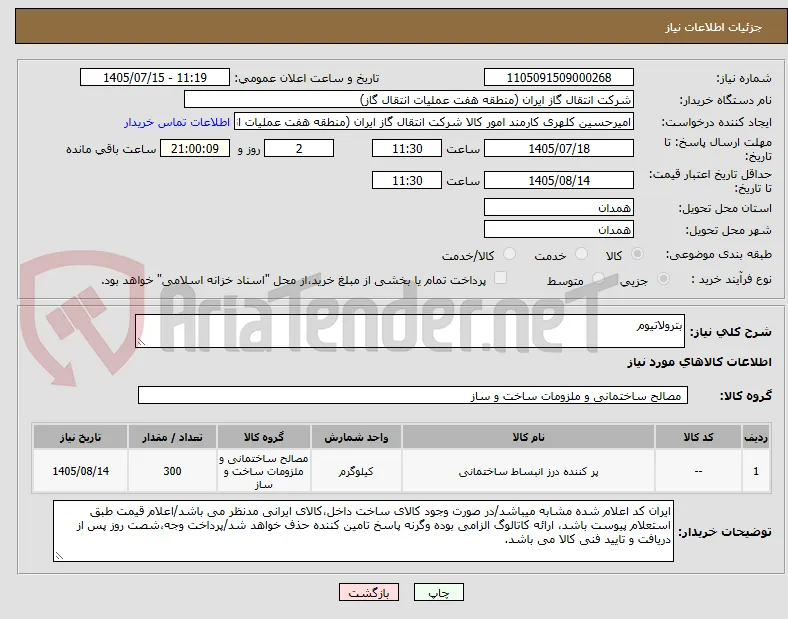This screenshot has width=788, height=619.
Task: Click the quantity cell 300
Action: click(x=172, y=471)
